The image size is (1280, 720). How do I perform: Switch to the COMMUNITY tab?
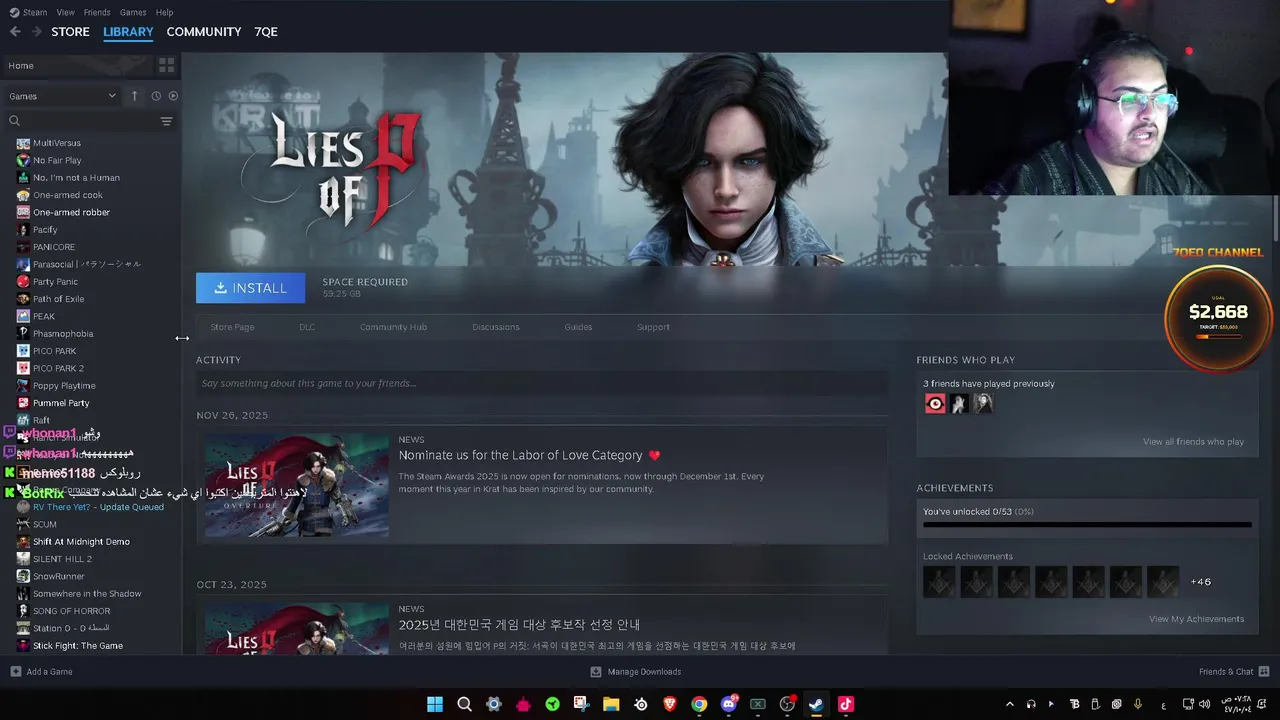pos(204,32)
